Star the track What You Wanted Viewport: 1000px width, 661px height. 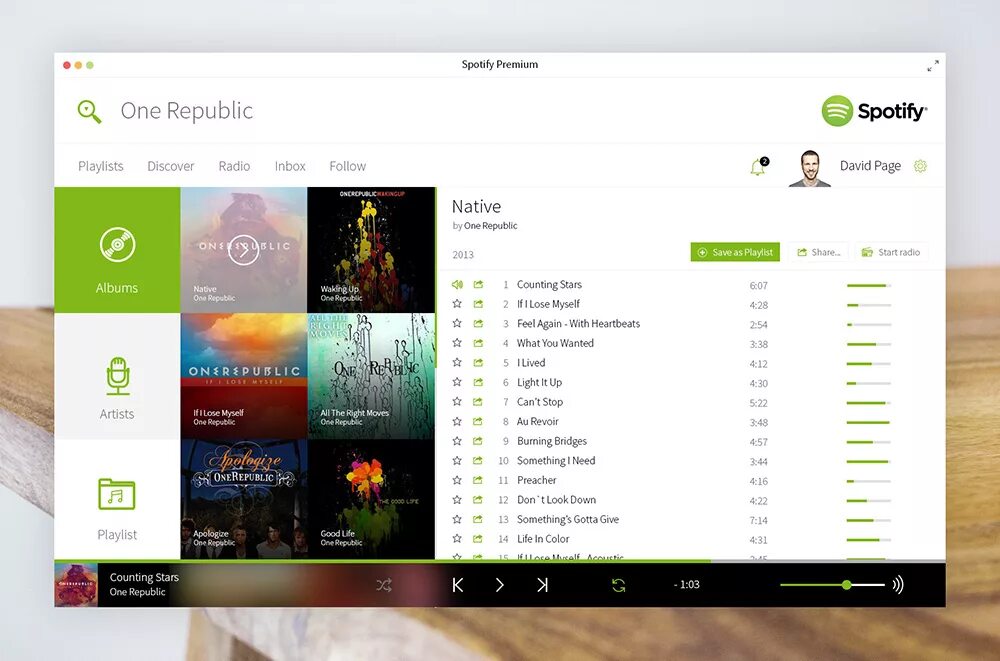pyautogui.click(x=457, y=343)
